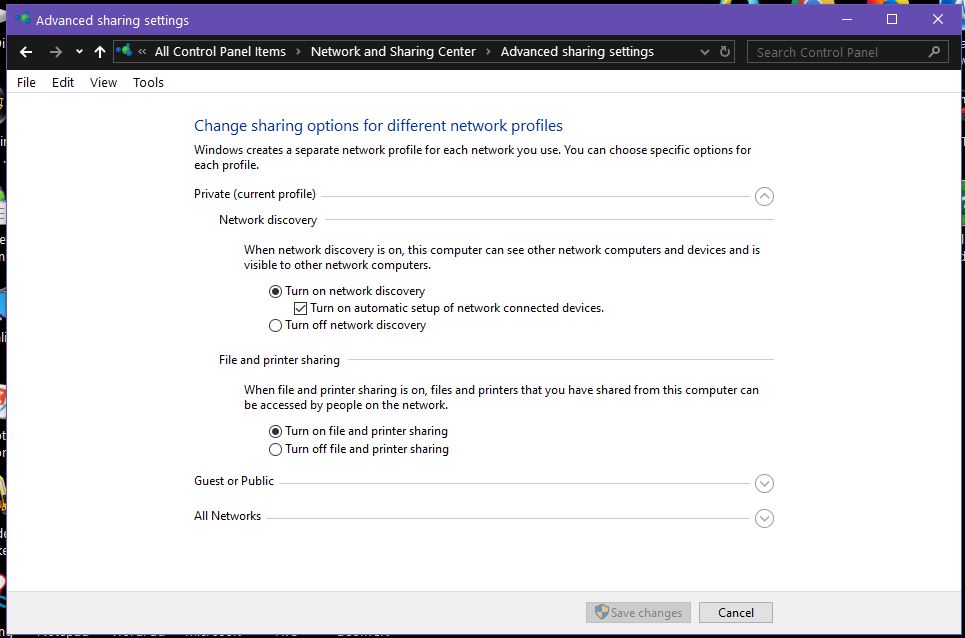Uncheck automatic setup of network connected devices

(300, 307)
